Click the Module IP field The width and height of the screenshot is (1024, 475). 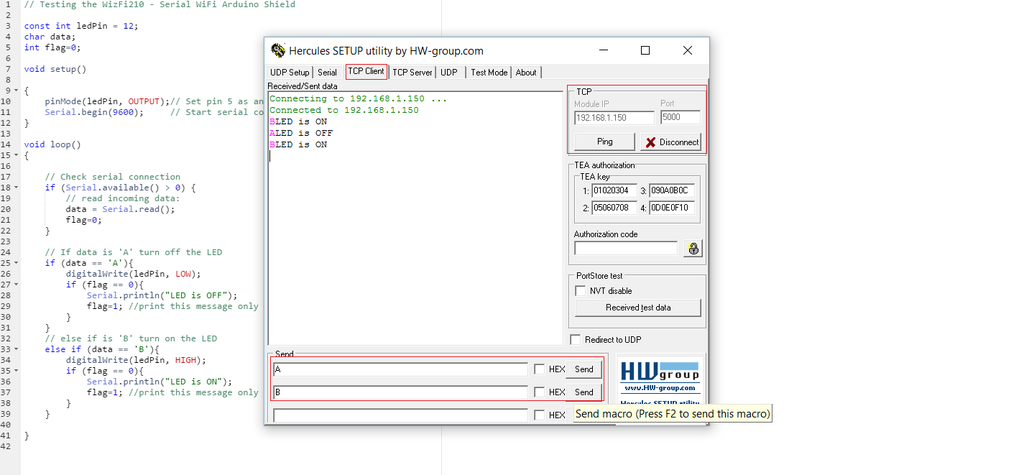tap(614, 118)
